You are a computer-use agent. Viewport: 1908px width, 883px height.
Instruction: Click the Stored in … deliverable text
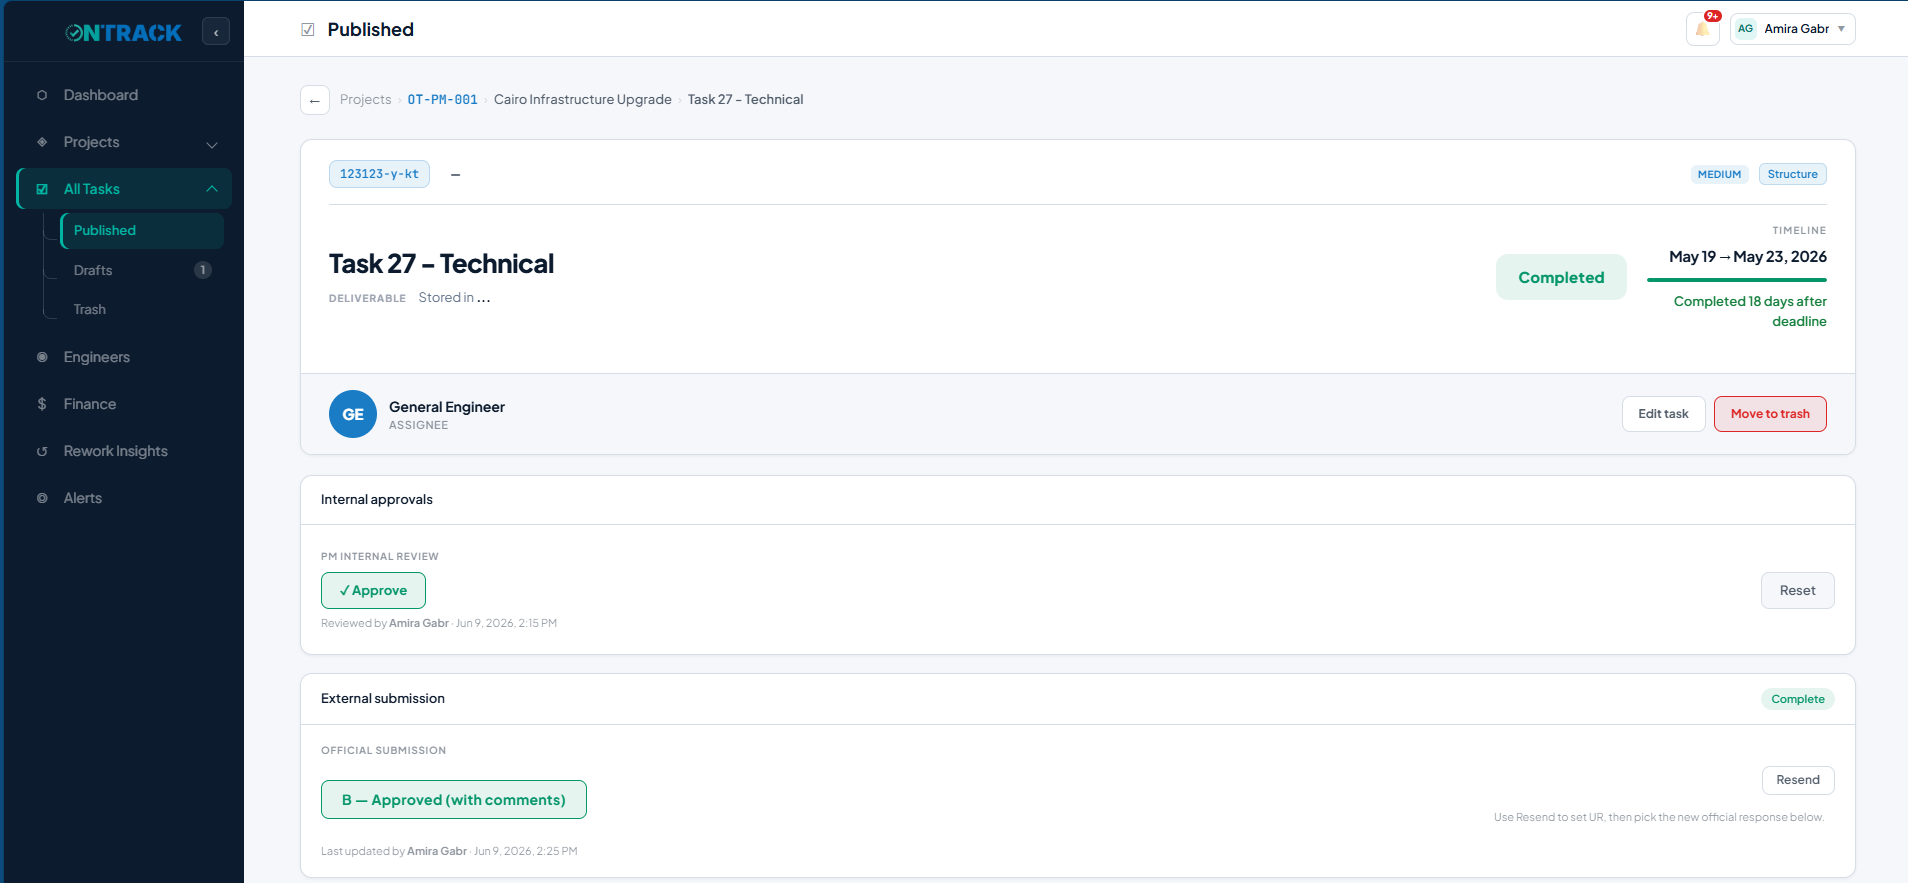454,298
